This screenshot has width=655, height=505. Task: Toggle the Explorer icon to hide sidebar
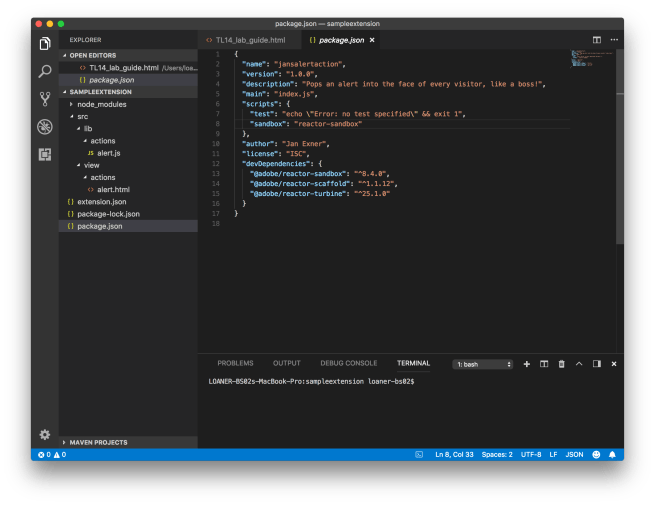click(45, 44)
